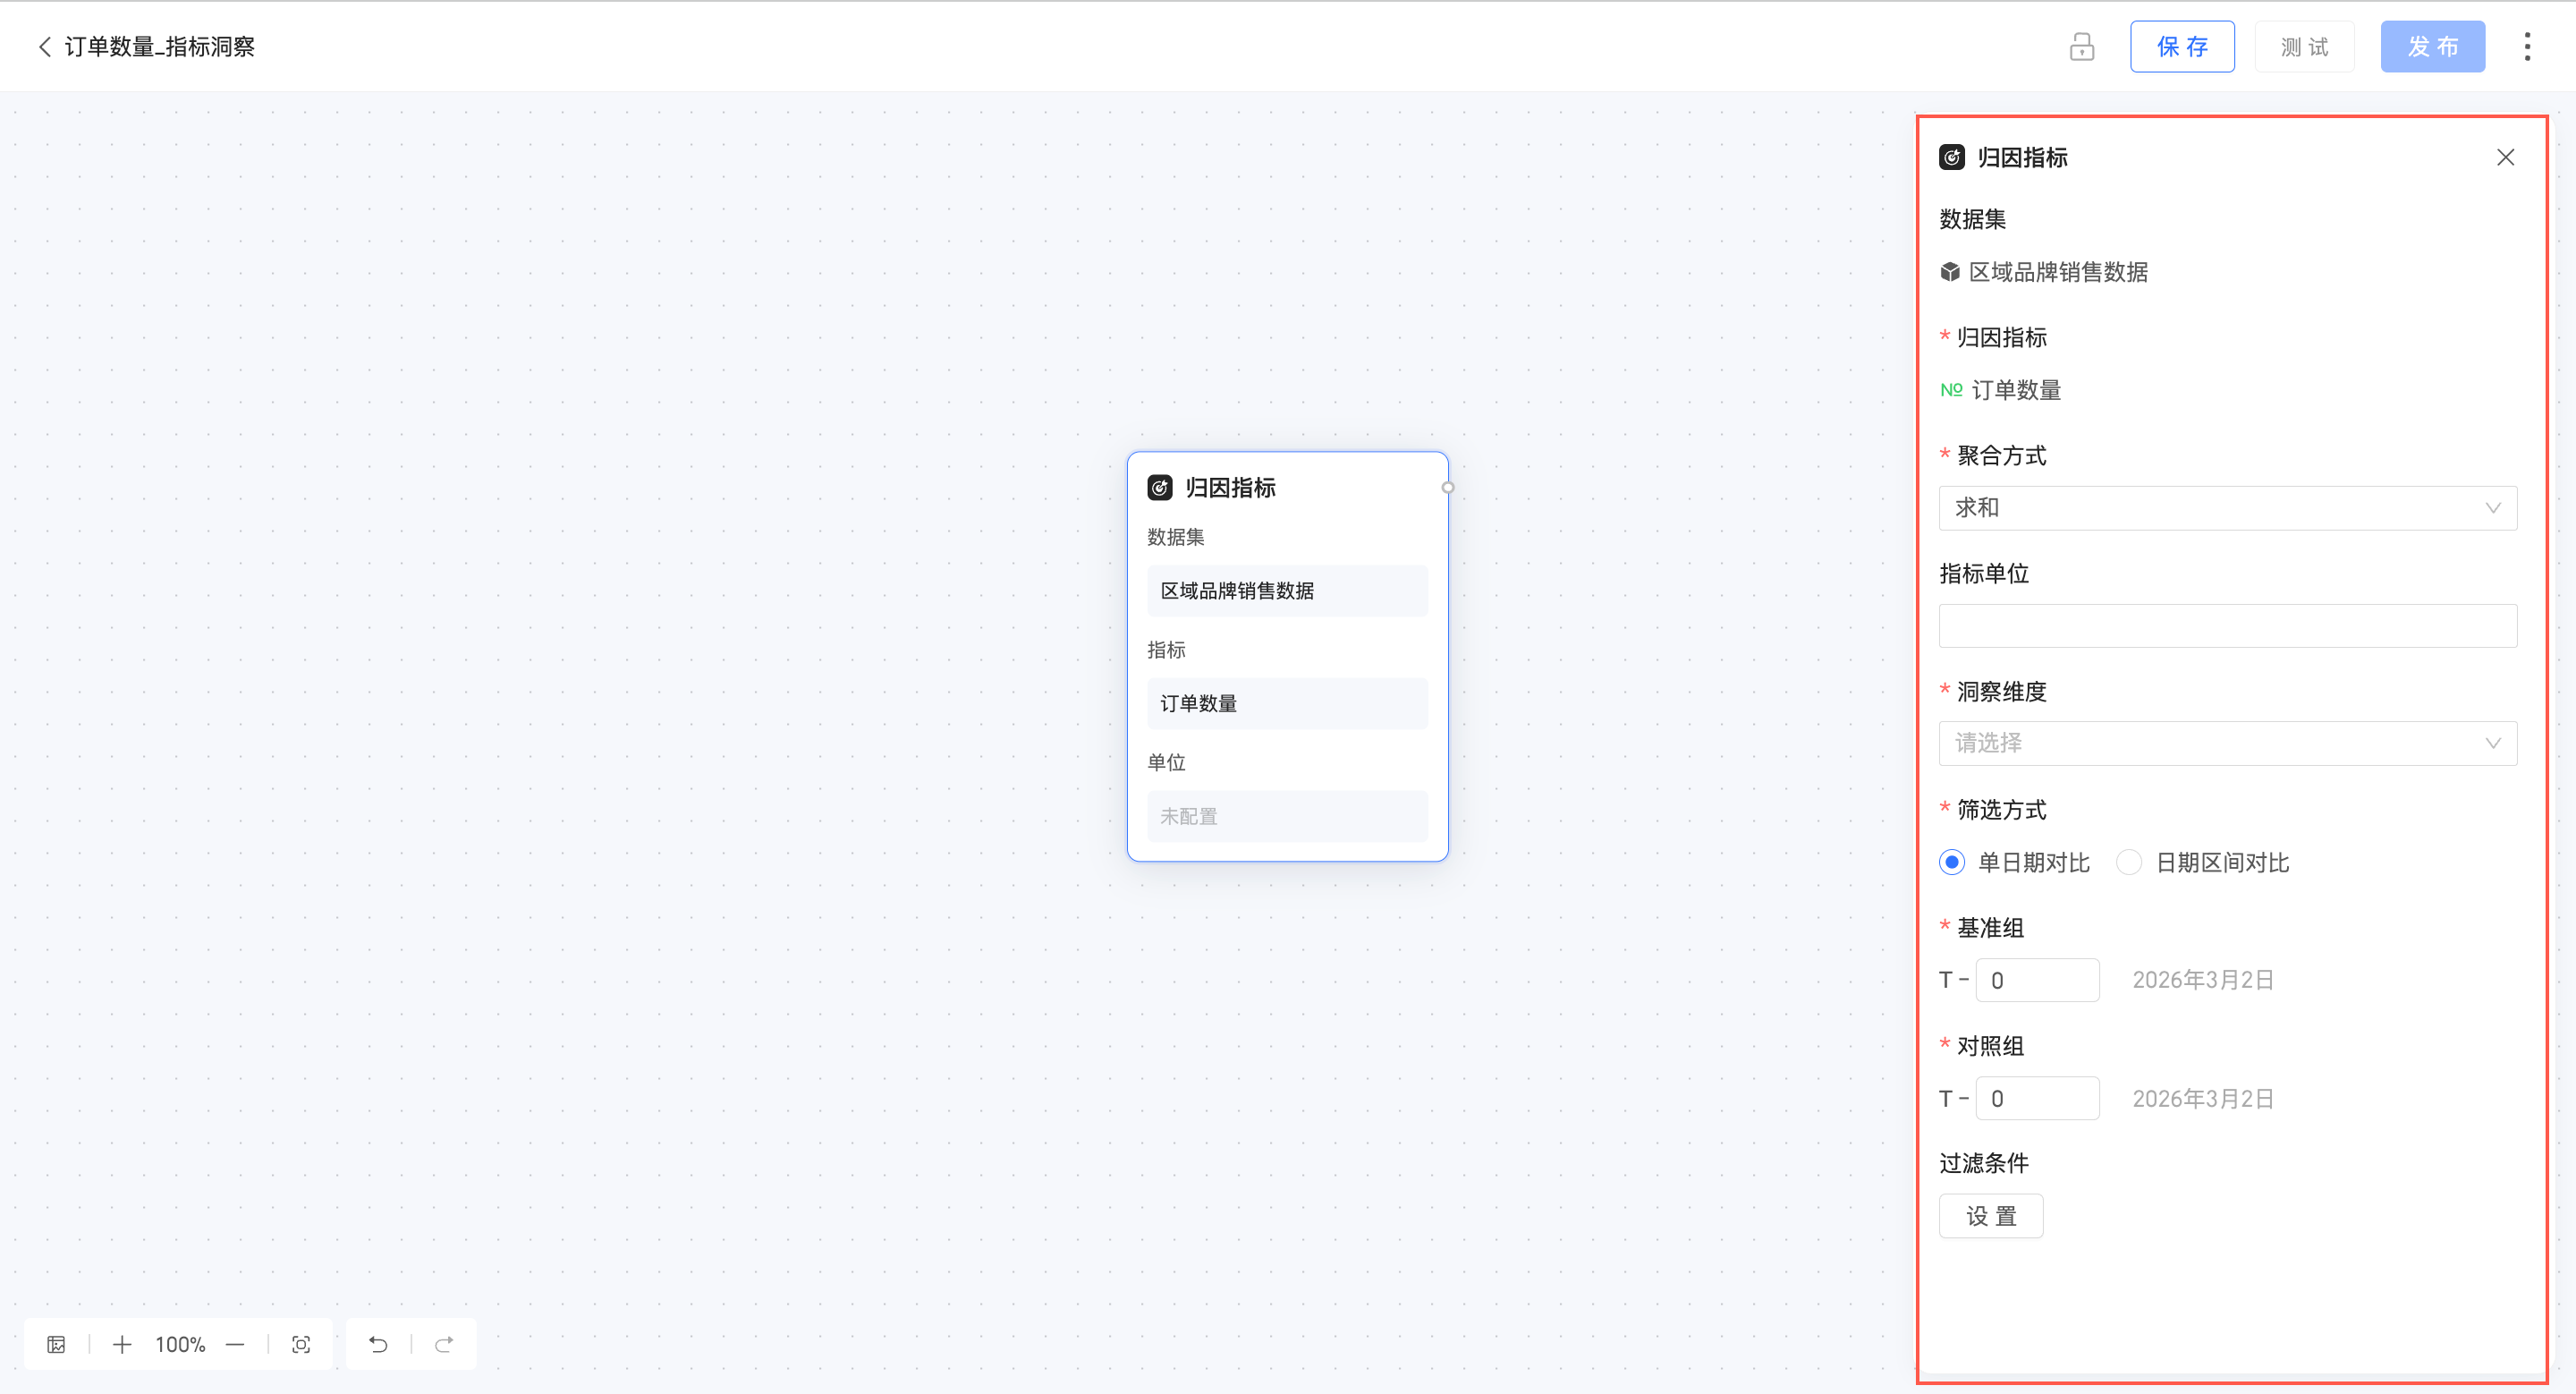Undo the last canvas action

pyautogui.click(x=378, y=1344)
